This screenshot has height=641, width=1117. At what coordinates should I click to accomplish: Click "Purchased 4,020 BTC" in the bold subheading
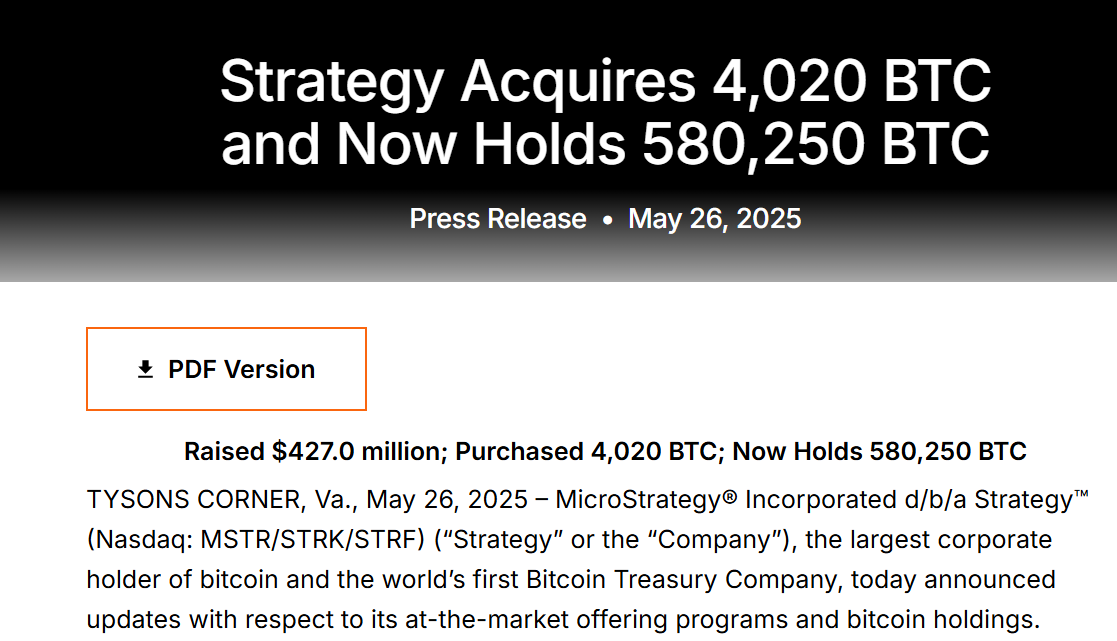click(x=586, y=452)
